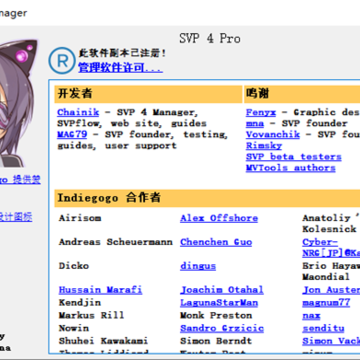Open senditu link
Viewport: 360px width, 360px height.
click(323, 328)
